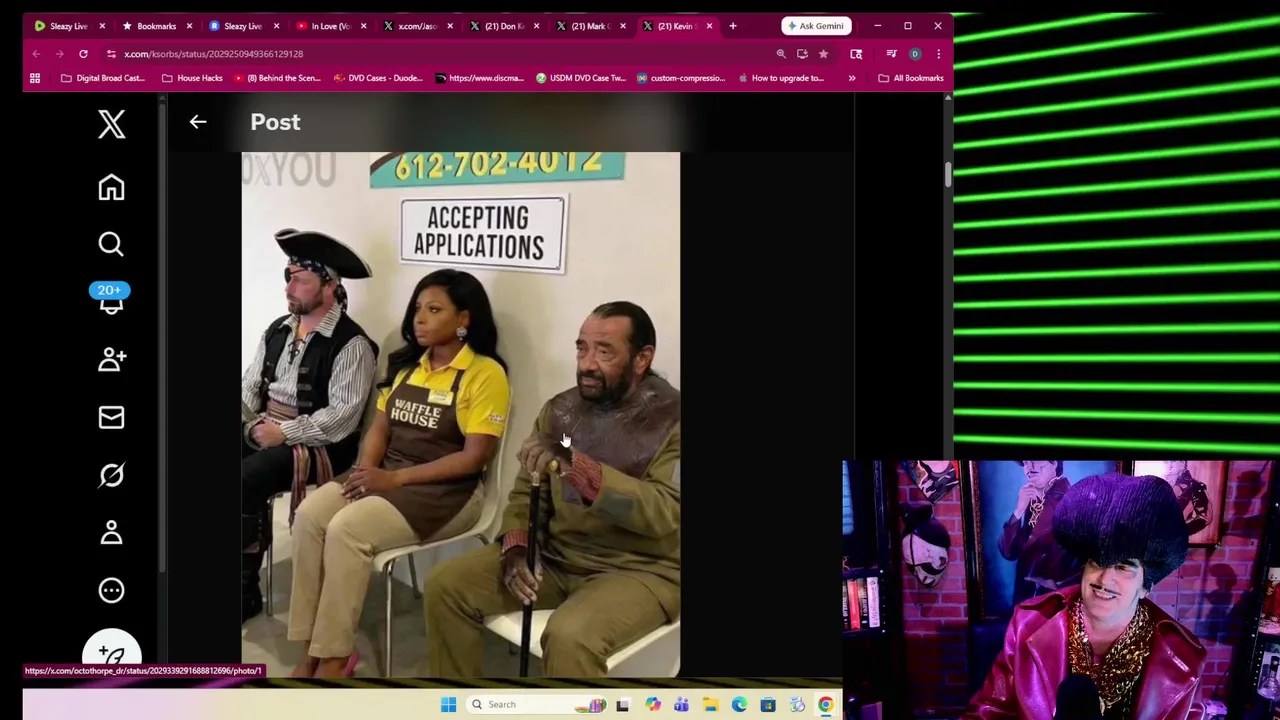Screen dimensions: 1280x720
Task: Click the browser Back navigation arrow
Action: 36,54
